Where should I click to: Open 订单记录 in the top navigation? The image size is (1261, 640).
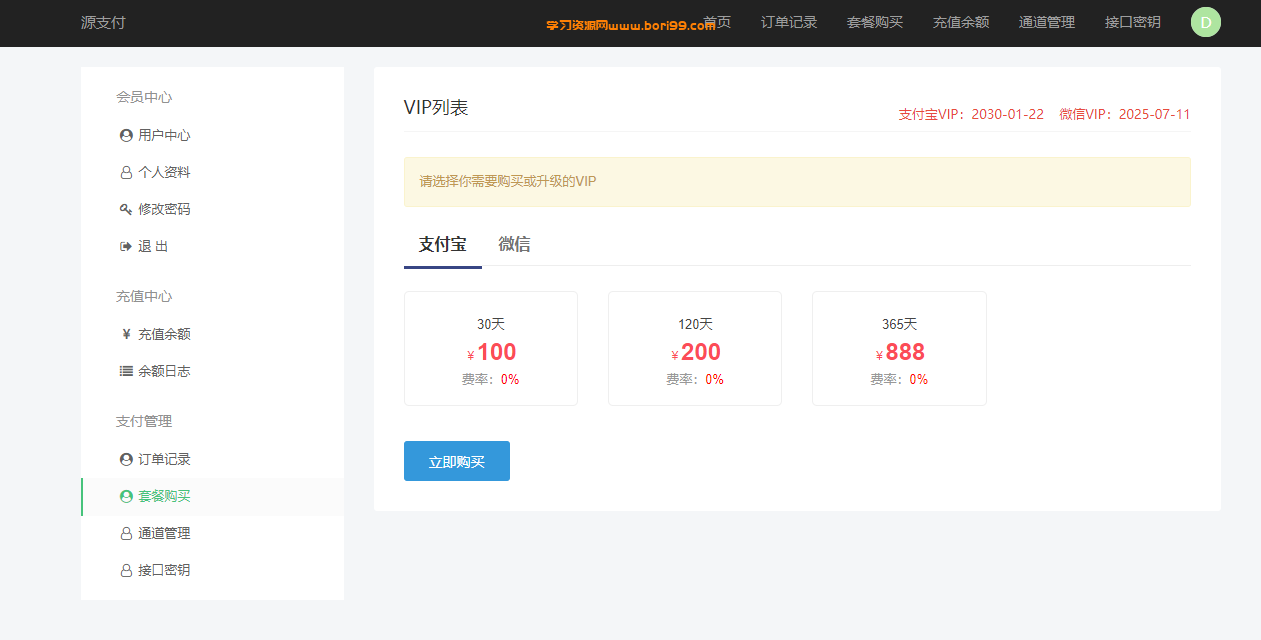click(x=789, y=22)
